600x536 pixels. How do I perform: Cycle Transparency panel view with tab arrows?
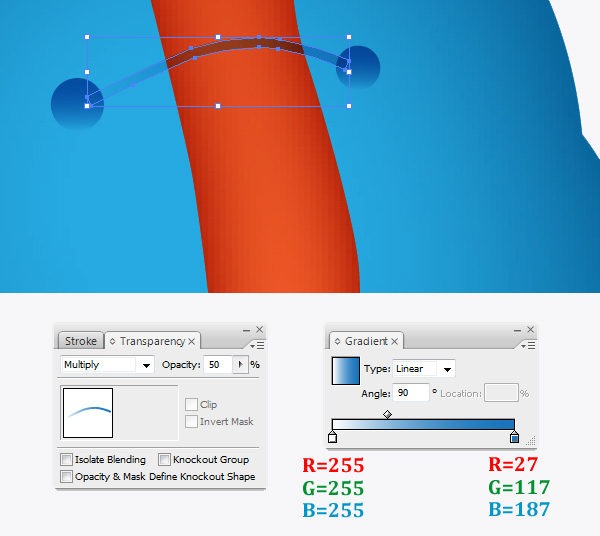coord(112,341)
